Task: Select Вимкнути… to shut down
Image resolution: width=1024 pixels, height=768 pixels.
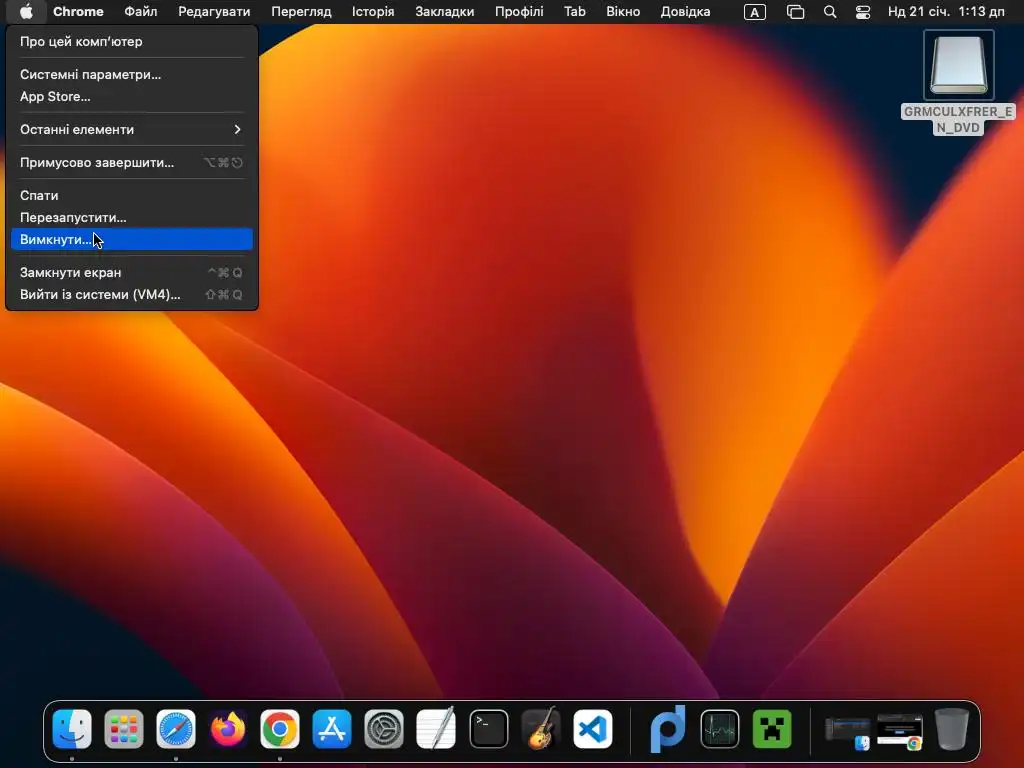Action: 131,239
